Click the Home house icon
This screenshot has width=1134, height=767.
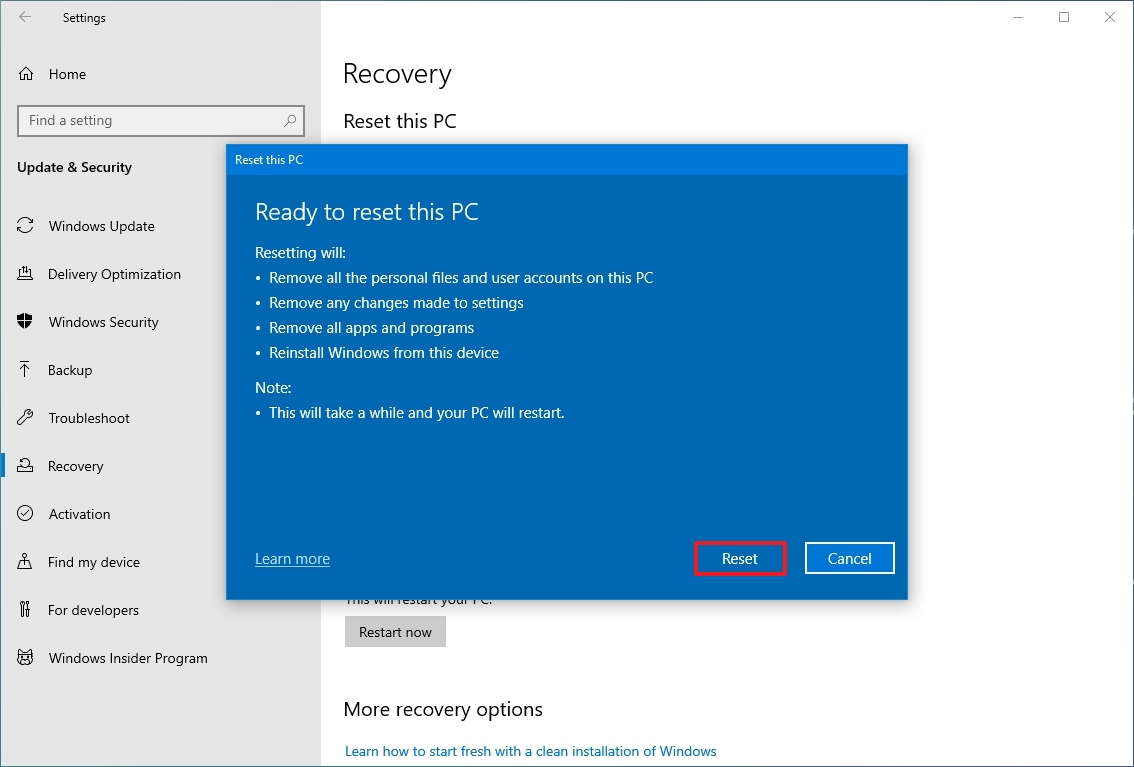pyautogui.click(x=24, y=73)
